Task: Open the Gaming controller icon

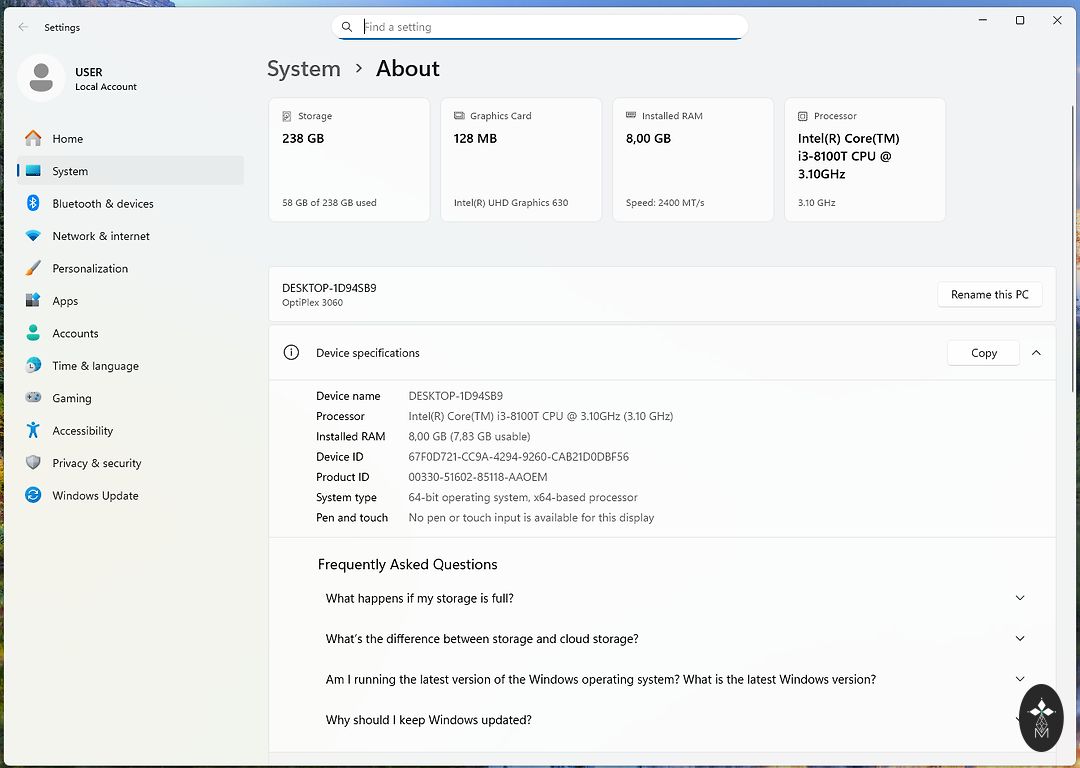Action: tap(33, 398)
